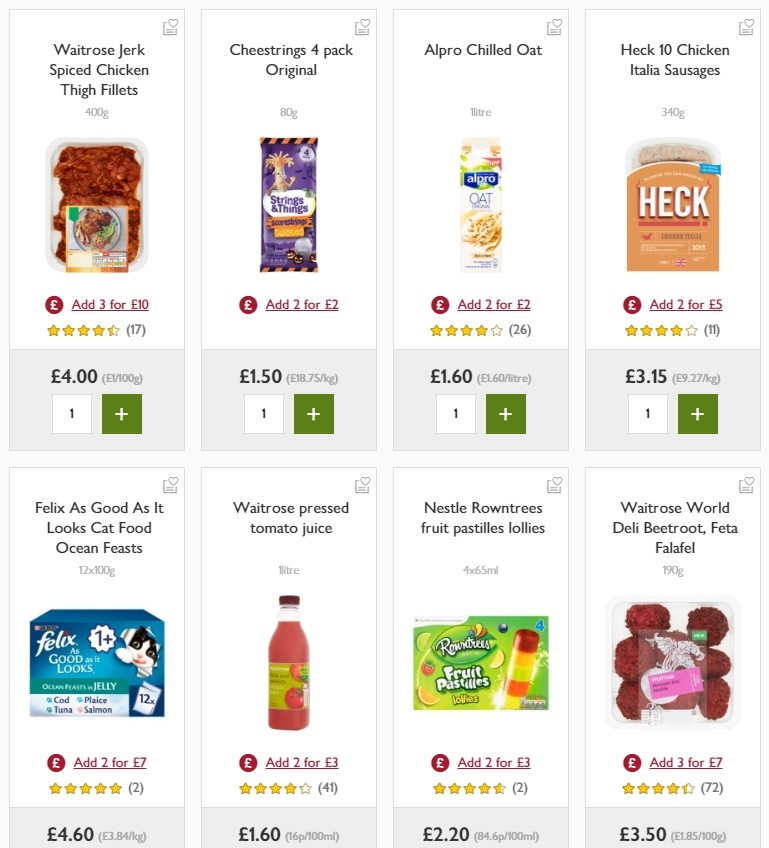
Task: Open the 'Add 2 for £3' tomato juice offer
Action: click(301, 761)
